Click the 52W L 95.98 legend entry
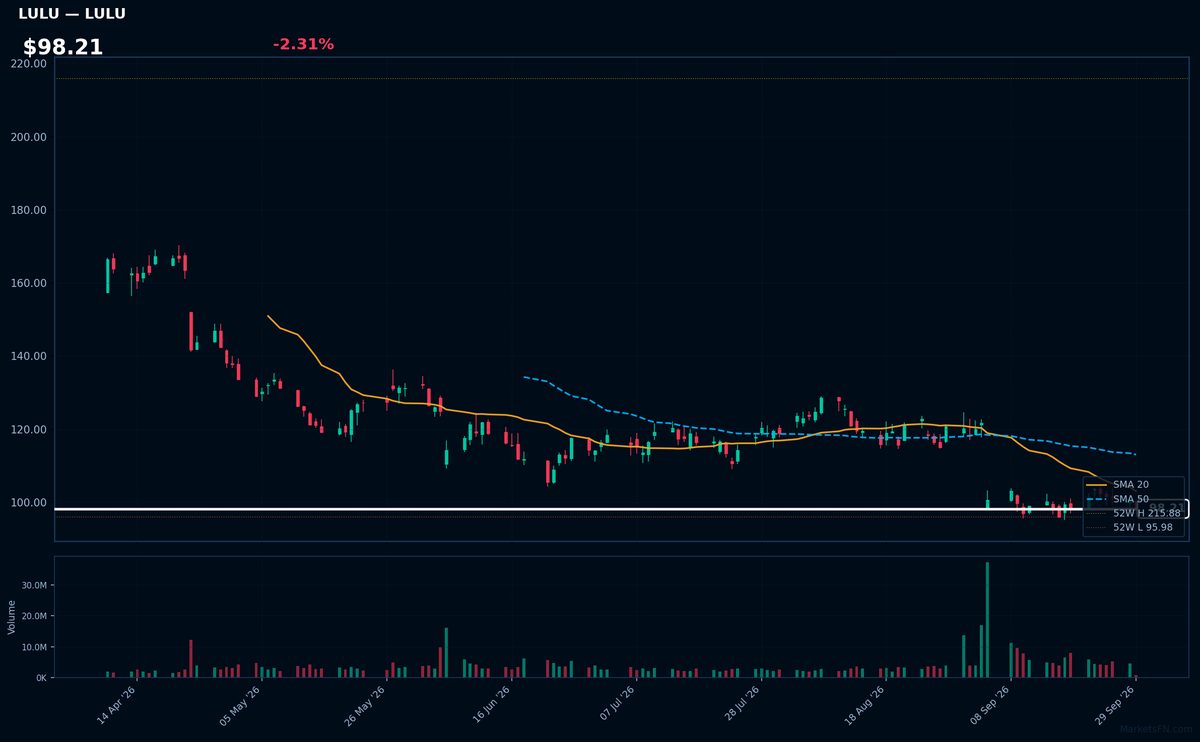This screenshot has width=1200, height=742. [1131, 527]
